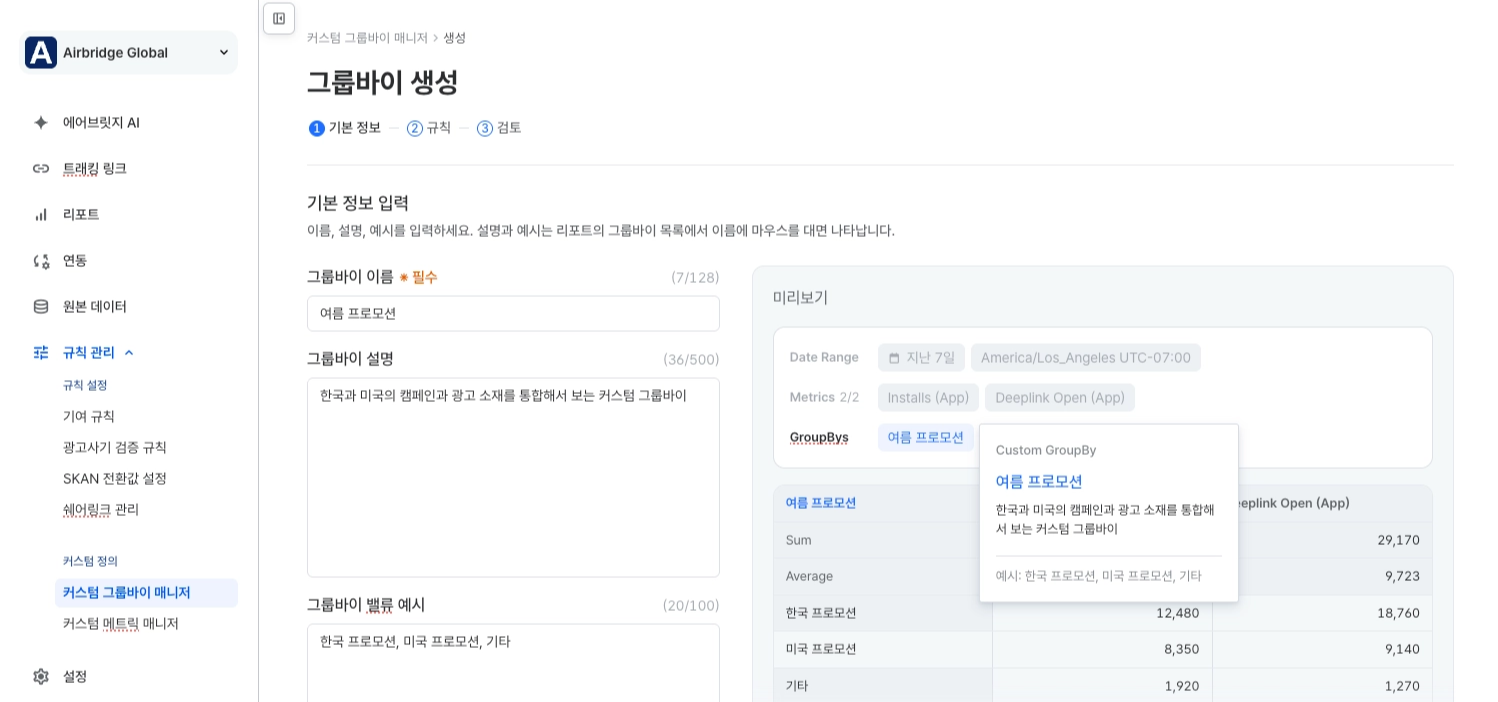
Task: Collapse the sidebar panel toggle icon
Action: [279, 18]
